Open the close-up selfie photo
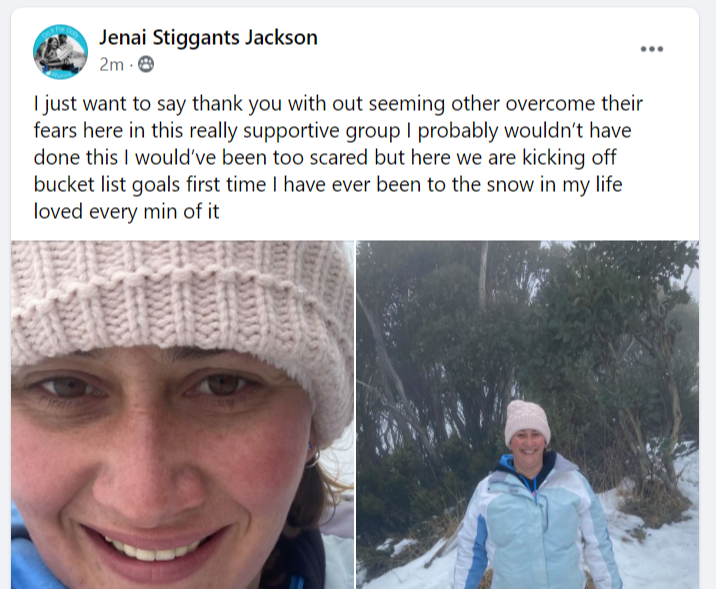This screenshot has height=589, width=716. 182,415
